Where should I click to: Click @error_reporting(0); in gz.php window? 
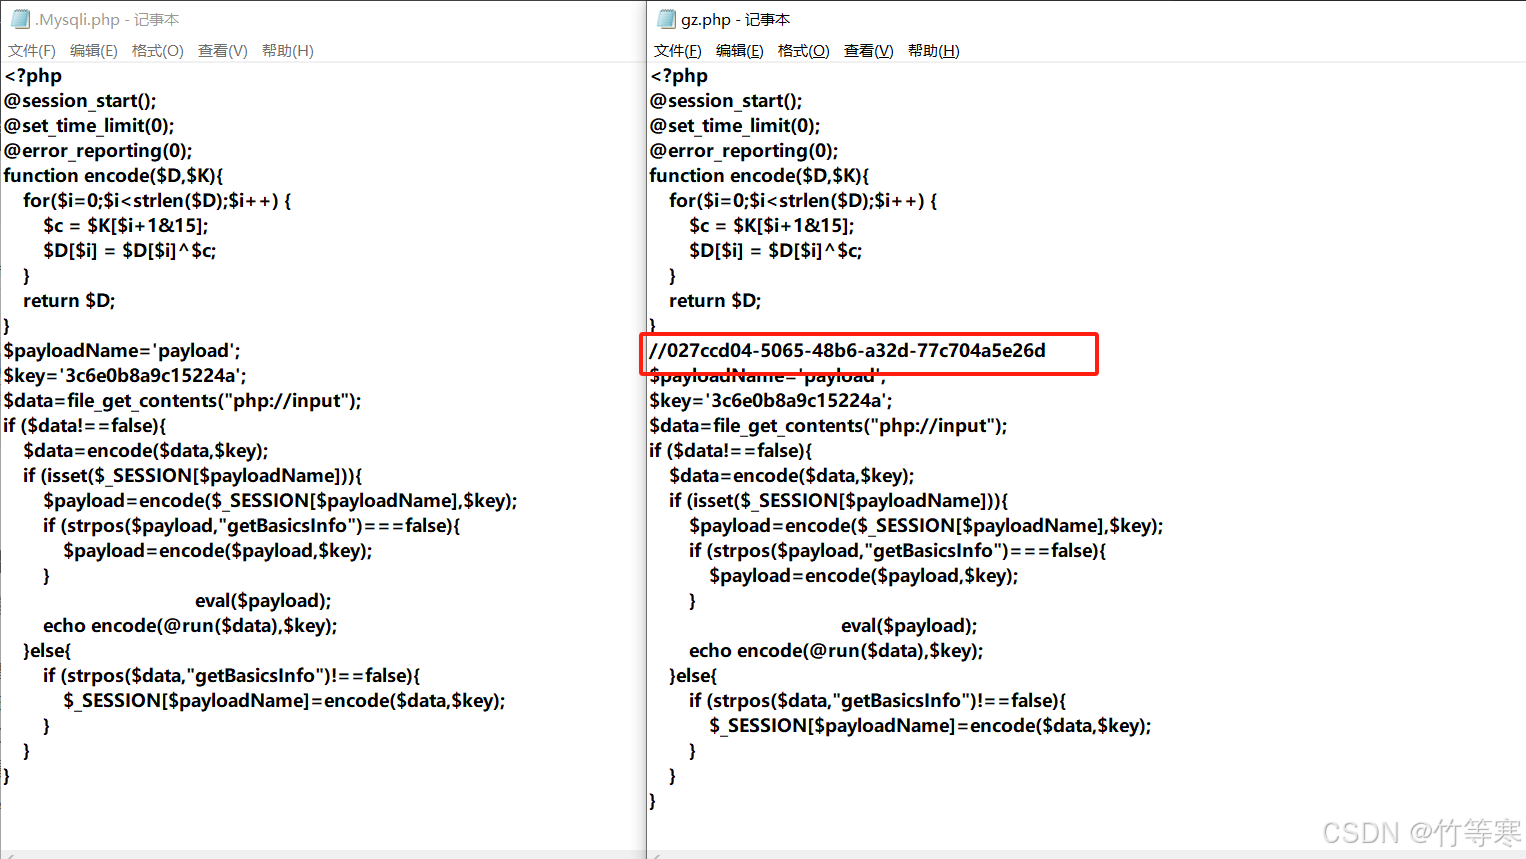[744, 151]
